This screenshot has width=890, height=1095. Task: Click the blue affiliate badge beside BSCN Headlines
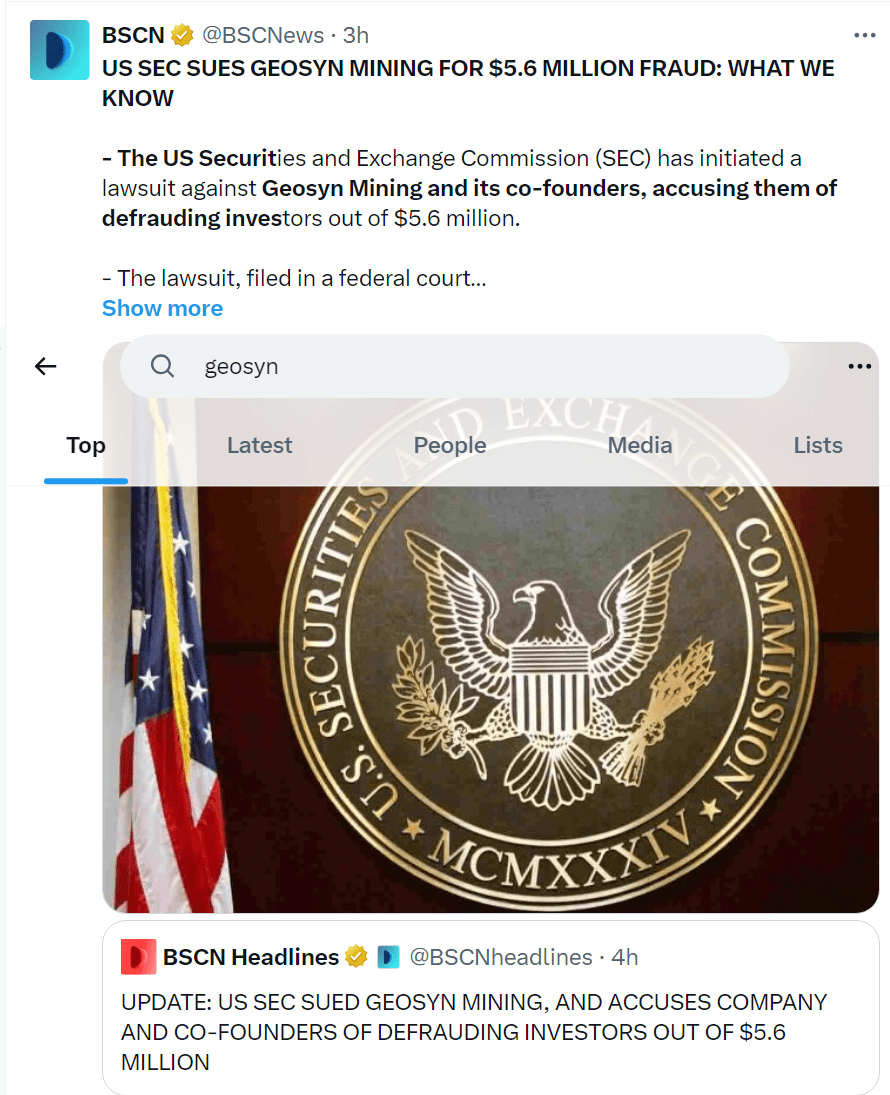[389, 957]
